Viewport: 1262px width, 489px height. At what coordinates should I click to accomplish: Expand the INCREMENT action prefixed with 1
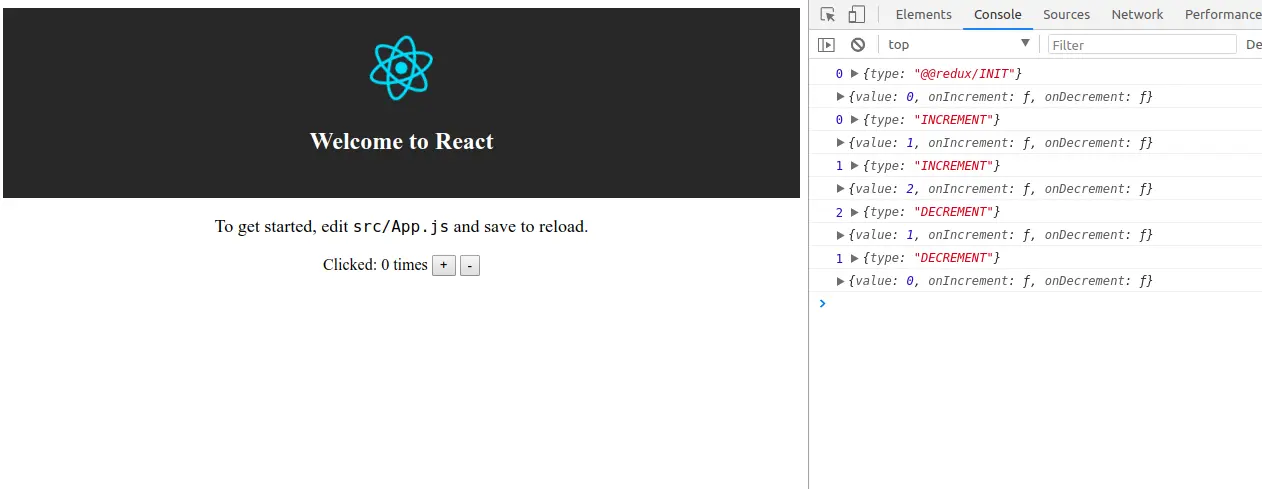[854, 166]
